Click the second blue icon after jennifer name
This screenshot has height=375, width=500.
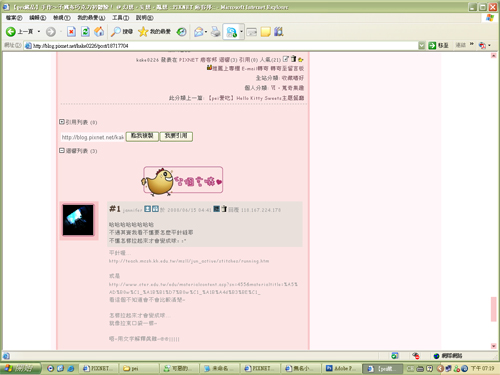pyautogui.click(x=156, y=209)
